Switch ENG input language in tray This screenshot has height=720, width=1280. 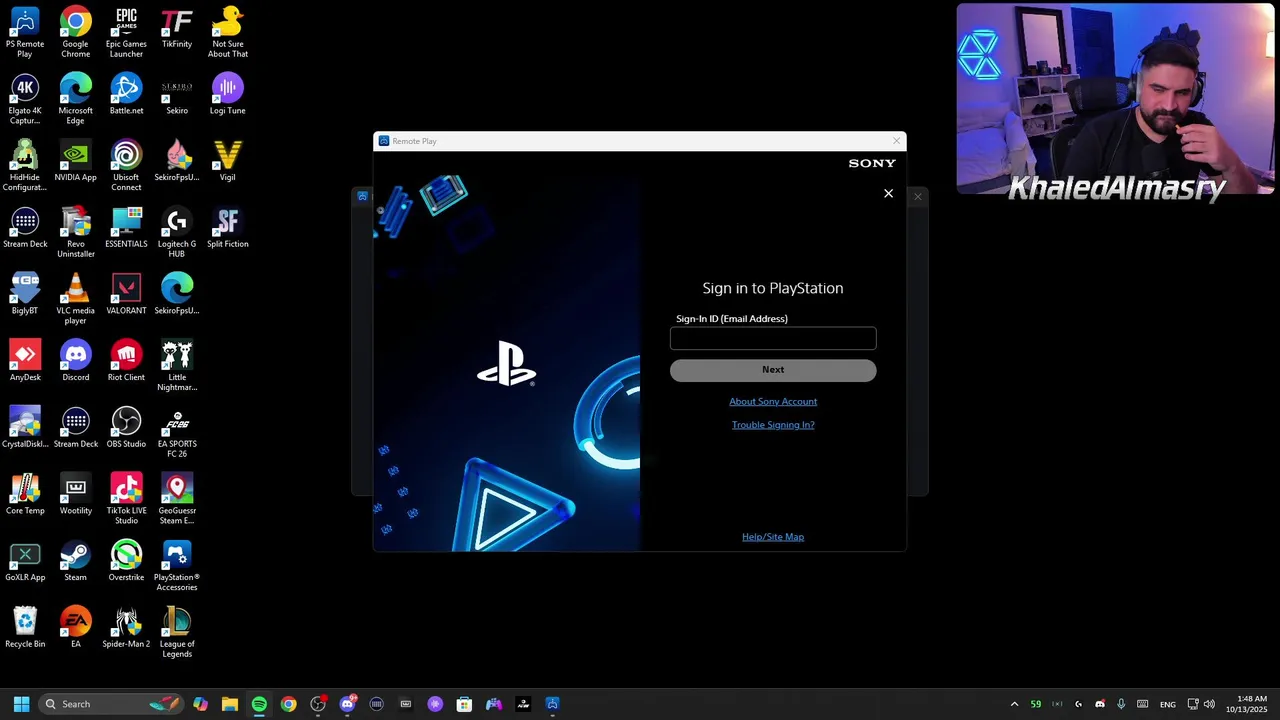(1167, 704)
